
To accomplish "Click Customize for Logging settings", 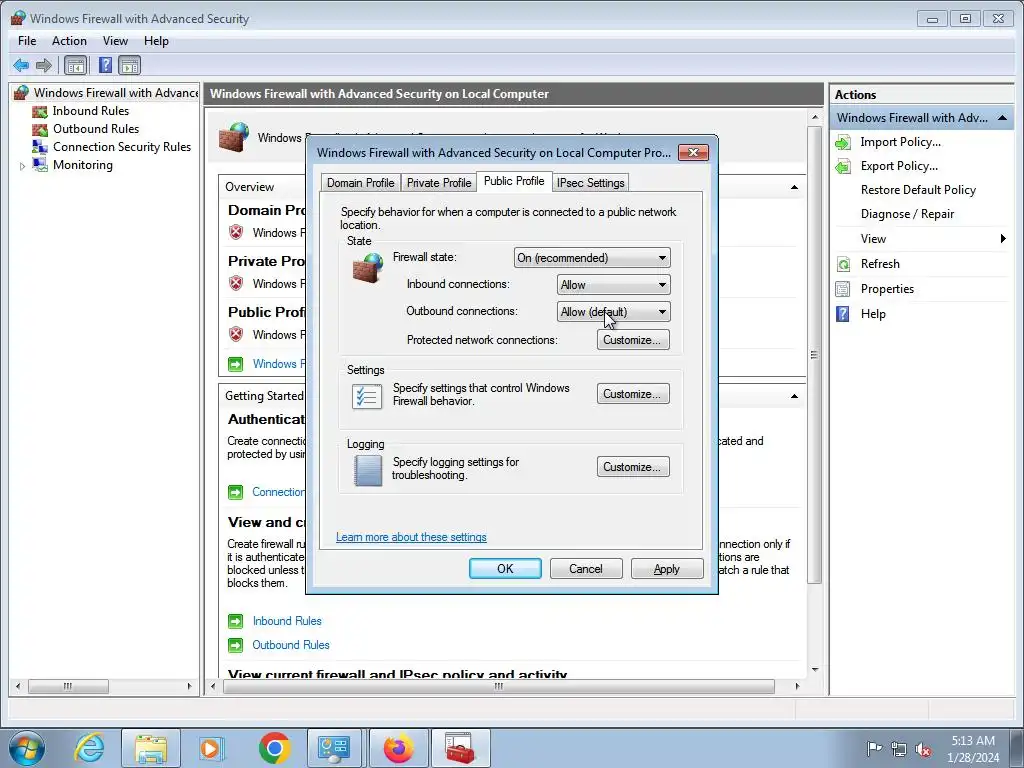I will [633, 467].
